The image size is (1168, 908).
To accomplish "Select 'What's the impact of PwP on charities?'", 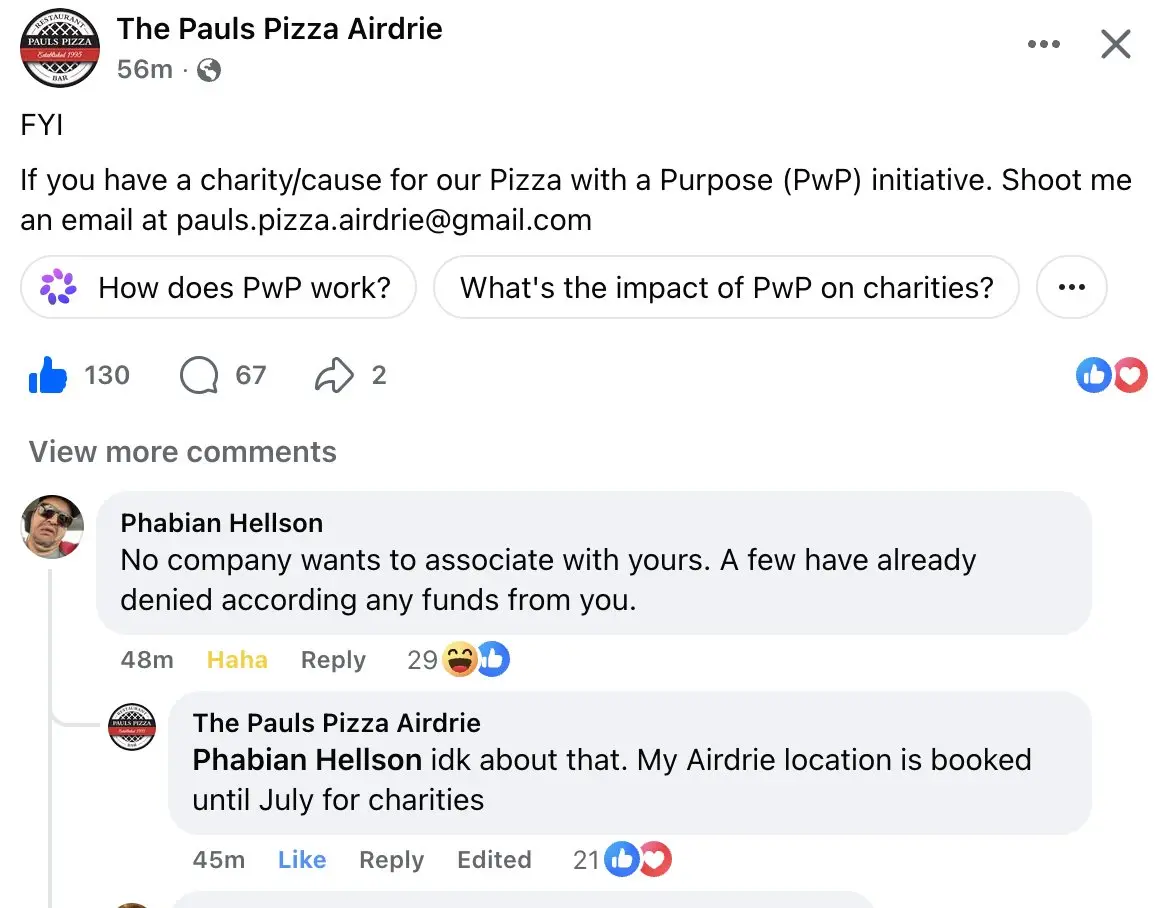I will [726, 288].
